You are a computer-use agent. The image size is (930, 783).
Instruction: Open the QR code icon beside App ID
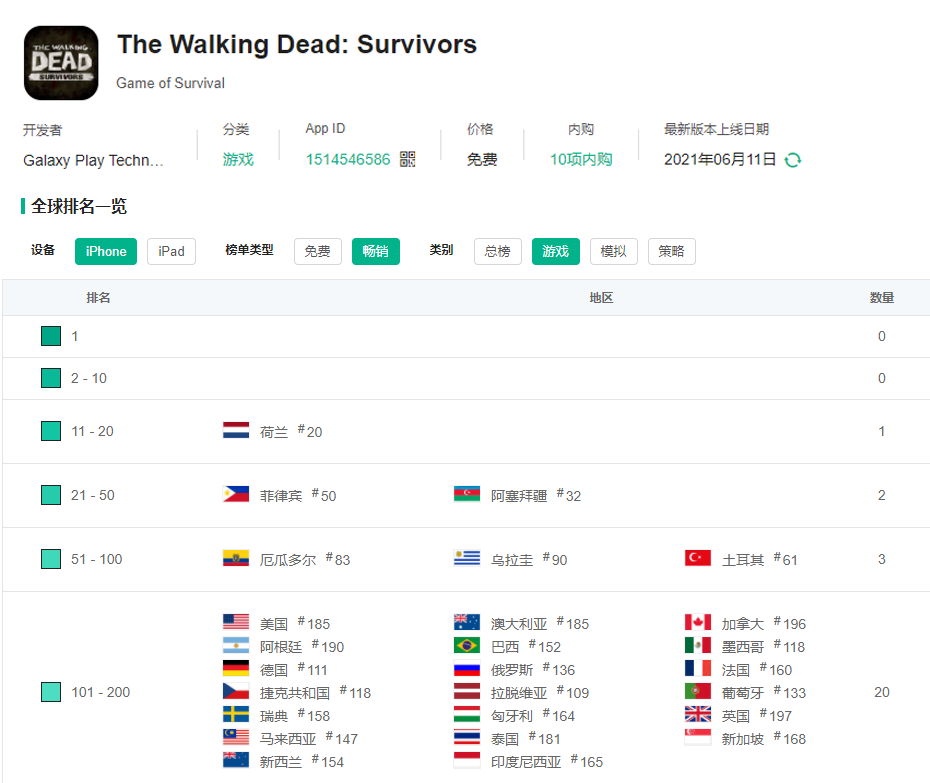coord(407,159)
